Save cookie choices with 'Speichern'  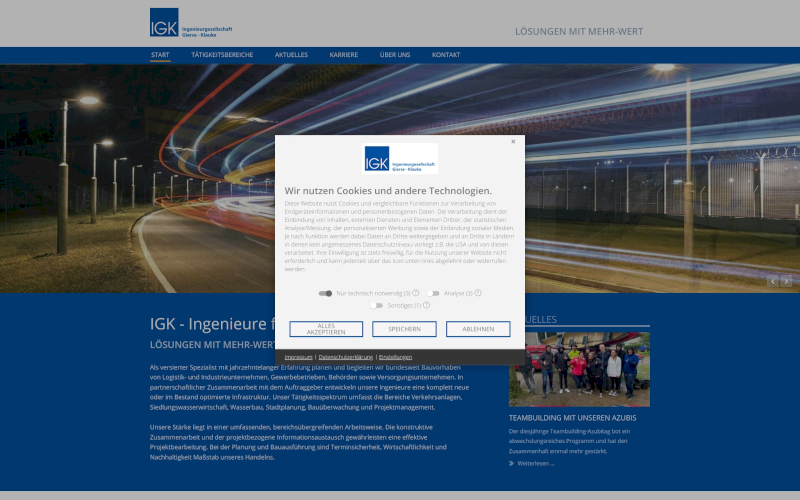(x=404, y=329)
